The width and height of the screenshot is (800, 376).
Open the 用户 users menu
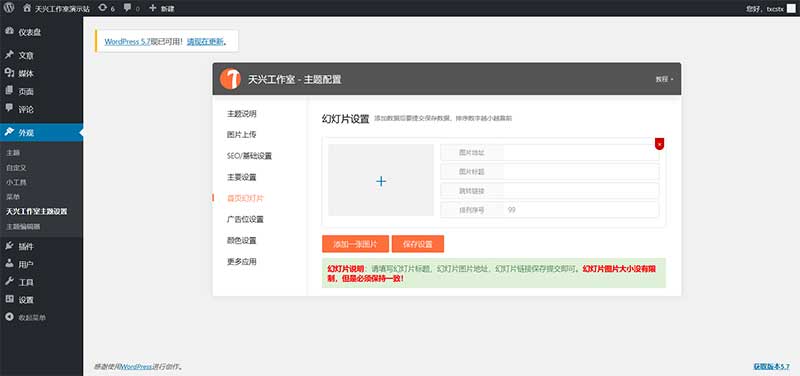[x=41, y=264]
